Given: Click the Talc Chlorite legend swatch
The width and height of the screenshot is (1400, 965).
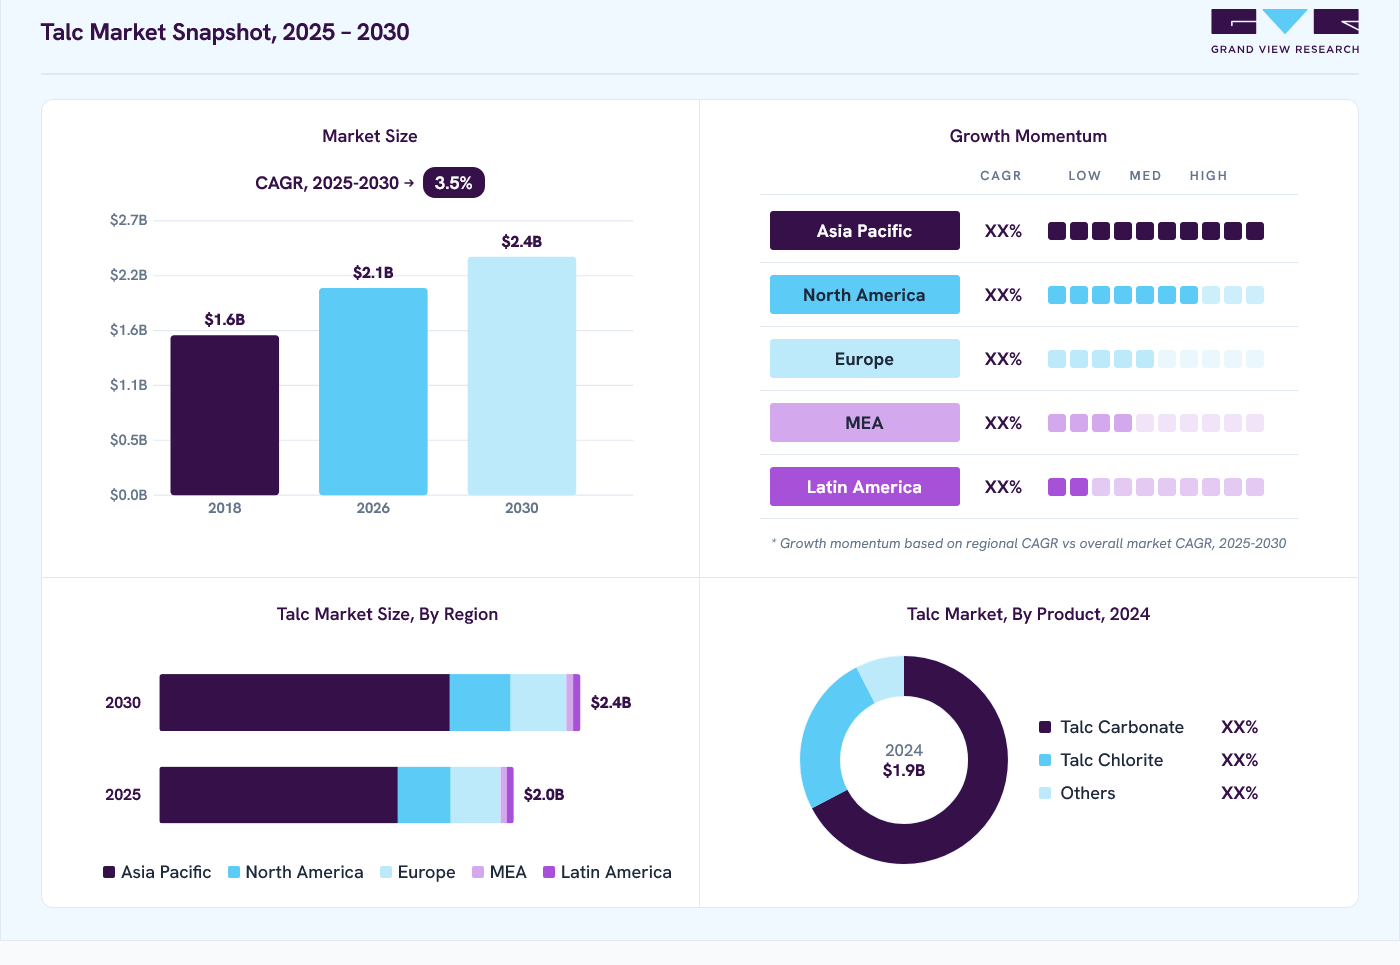Looking at the screenshot, I should [x=1045, y=760].
